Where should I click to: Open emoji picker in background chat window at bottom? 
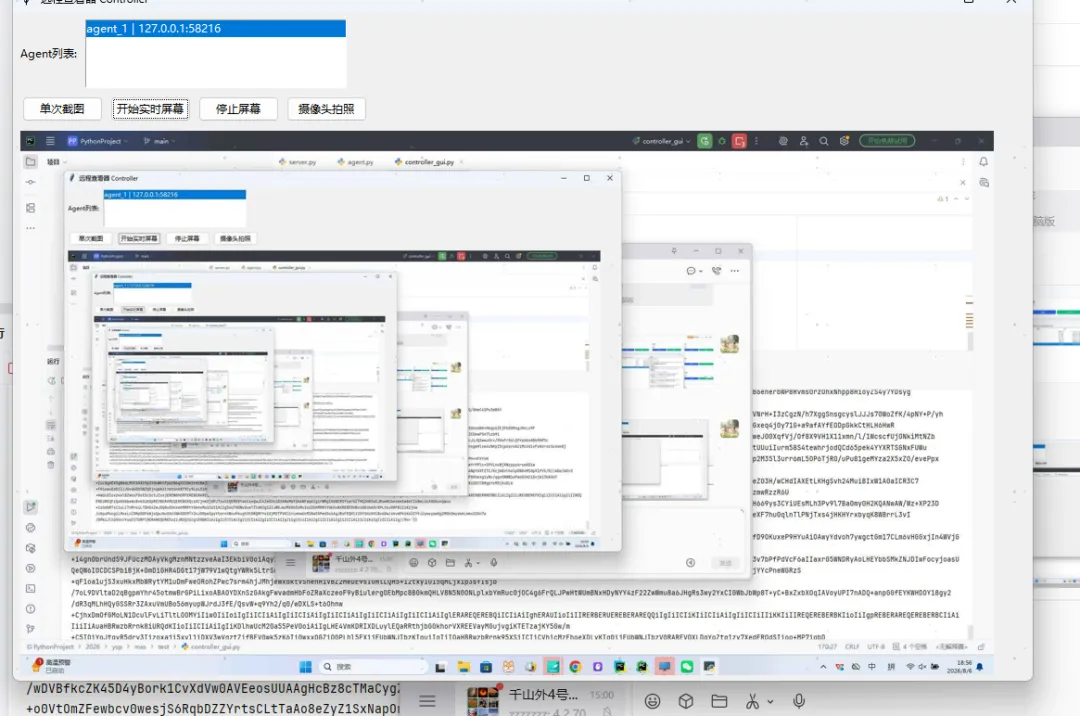pos(652,701)
